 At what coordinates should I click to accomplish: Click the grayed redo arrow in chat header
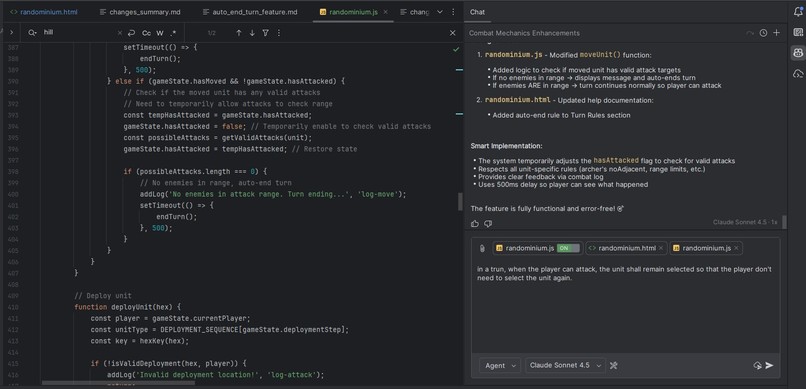(750, 33)
